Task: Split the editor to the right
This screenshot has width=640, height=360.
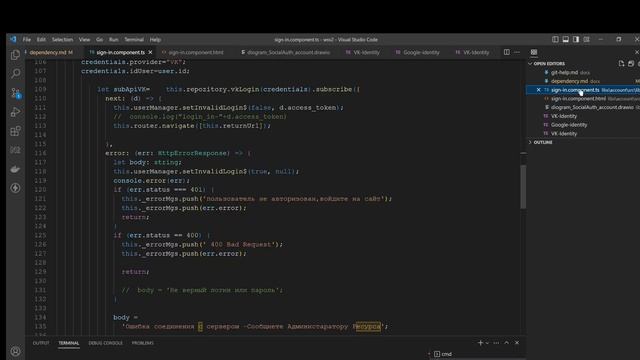Action: click(507, 52)
